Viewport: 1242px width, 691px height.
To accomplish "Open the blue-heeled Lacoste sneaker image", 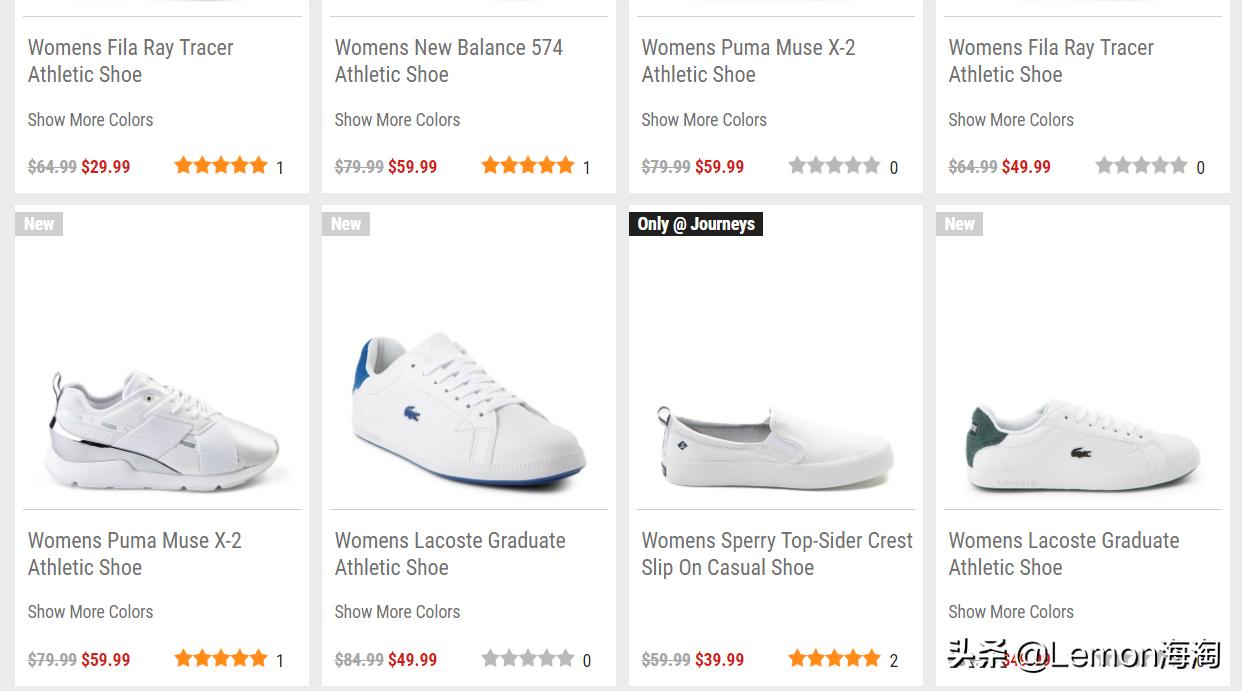I will [x=468, y=410].
